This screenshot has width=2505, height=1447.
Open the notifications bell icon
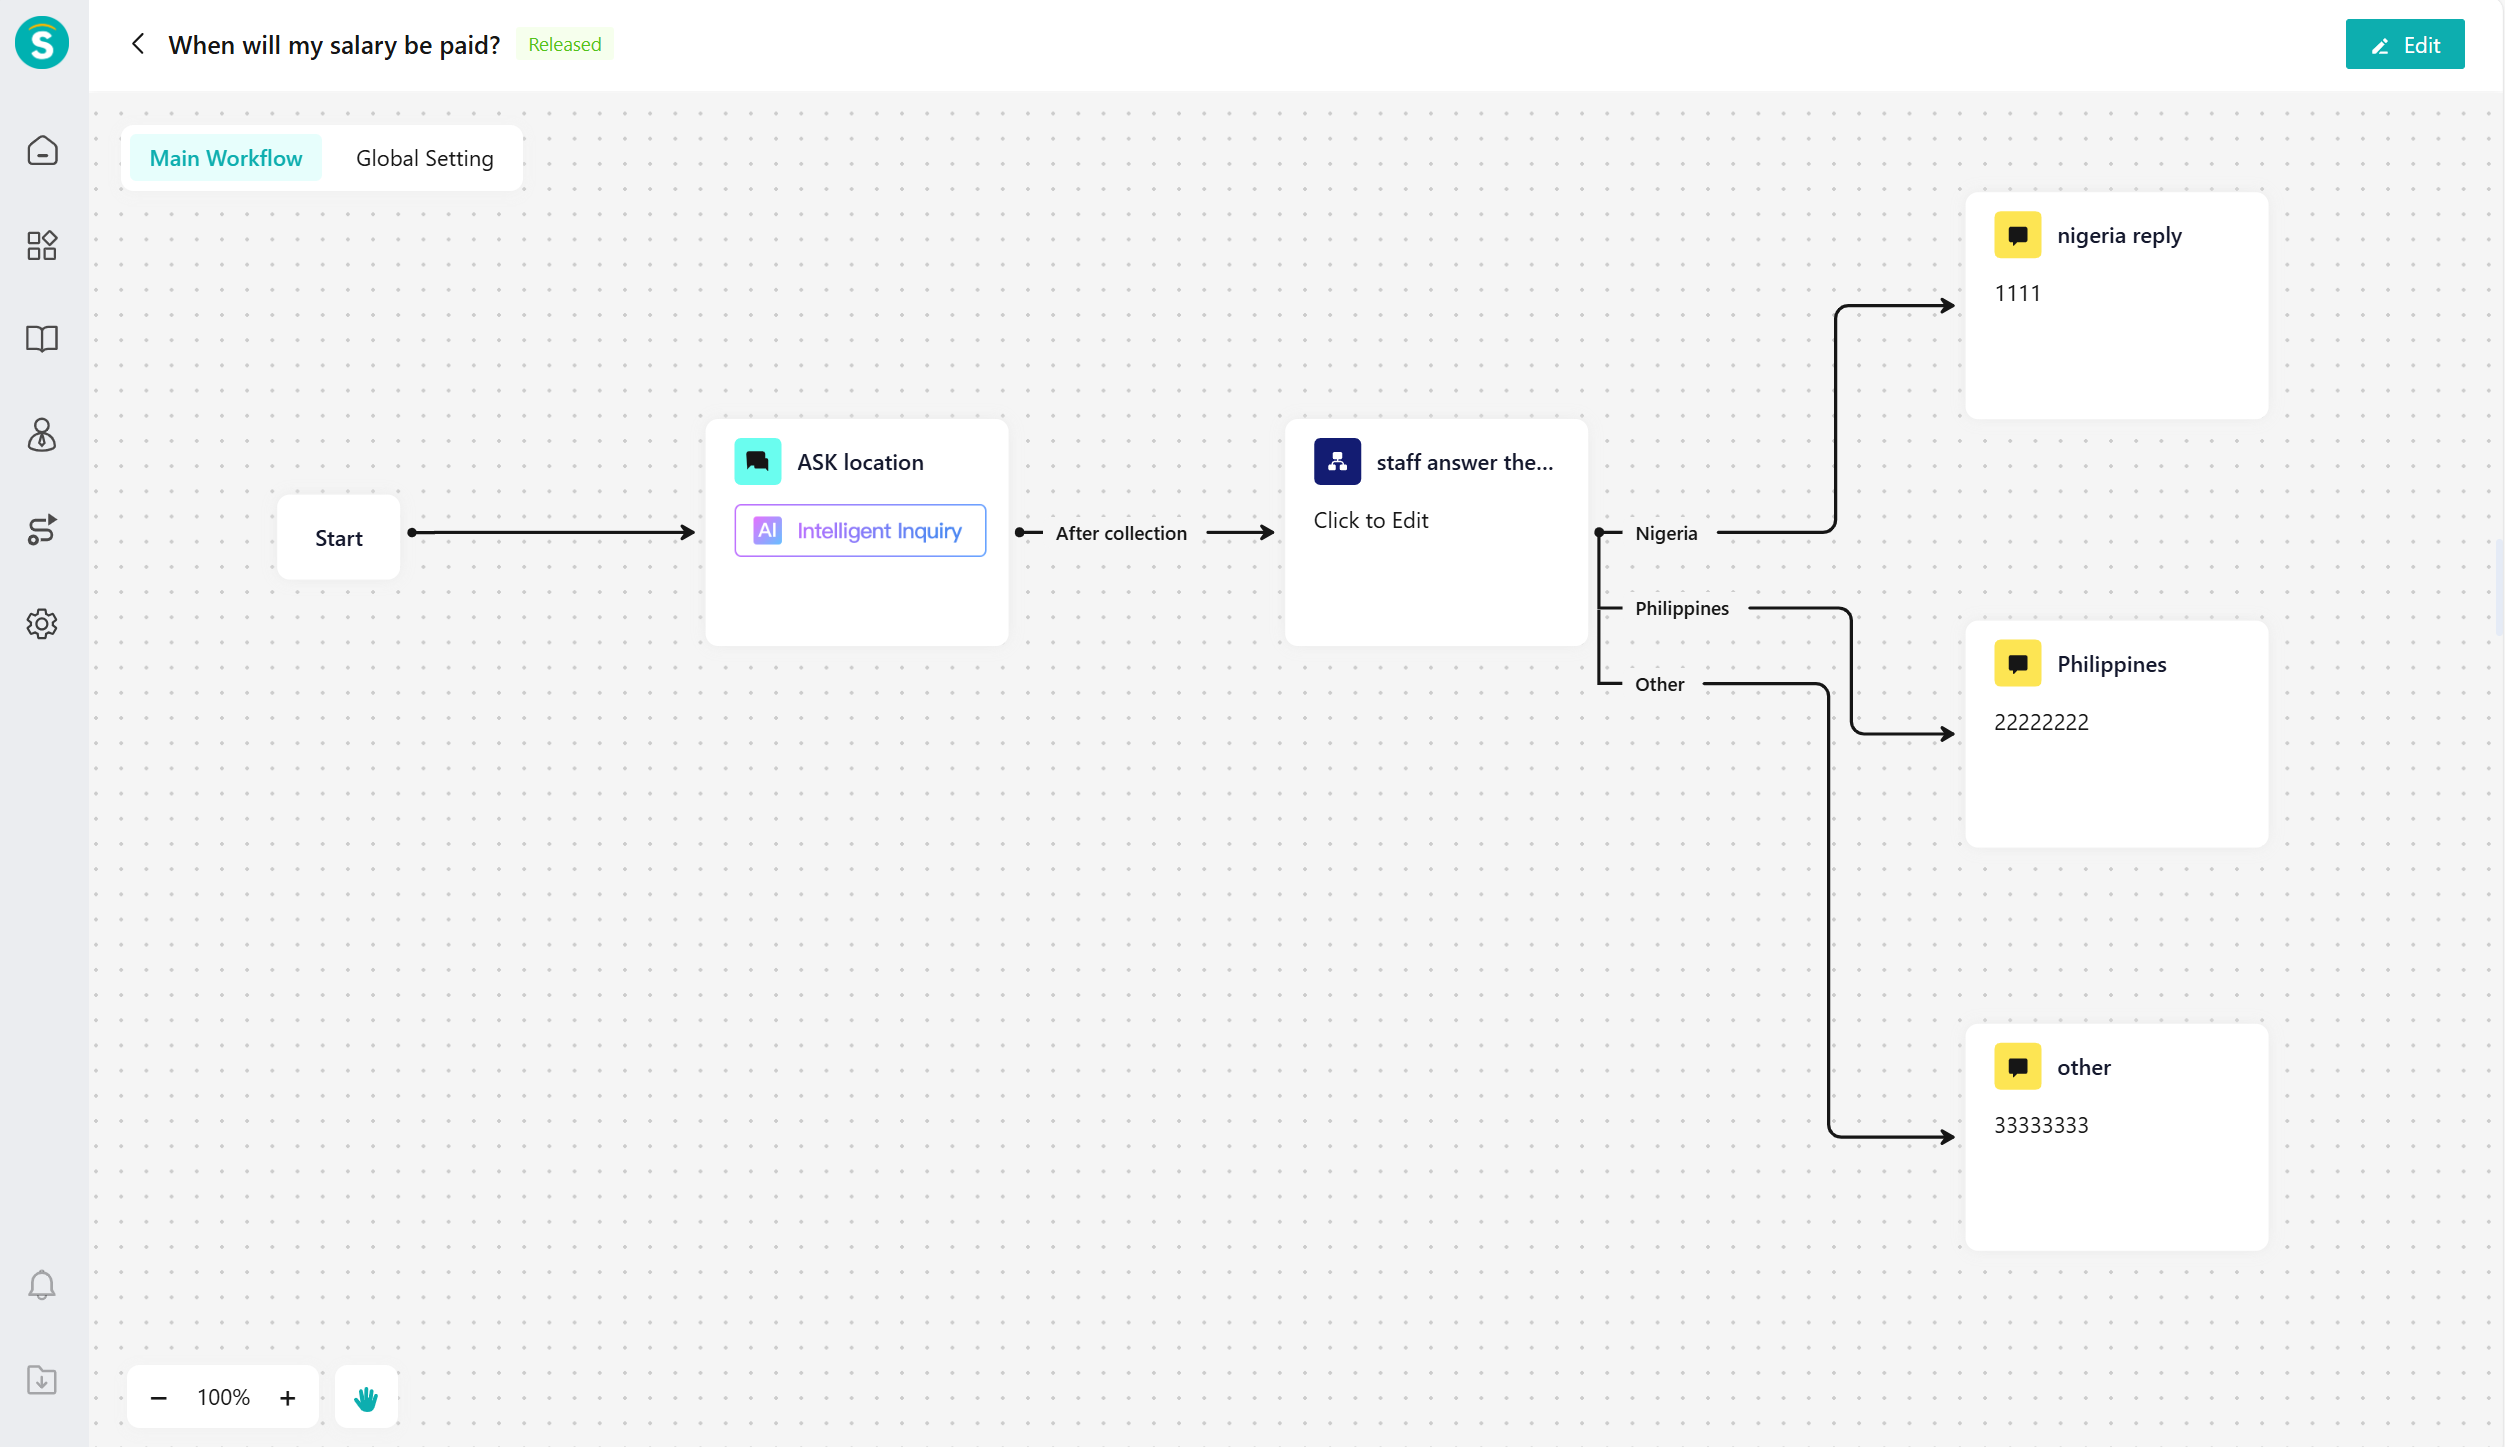(x=42, y=1284)
